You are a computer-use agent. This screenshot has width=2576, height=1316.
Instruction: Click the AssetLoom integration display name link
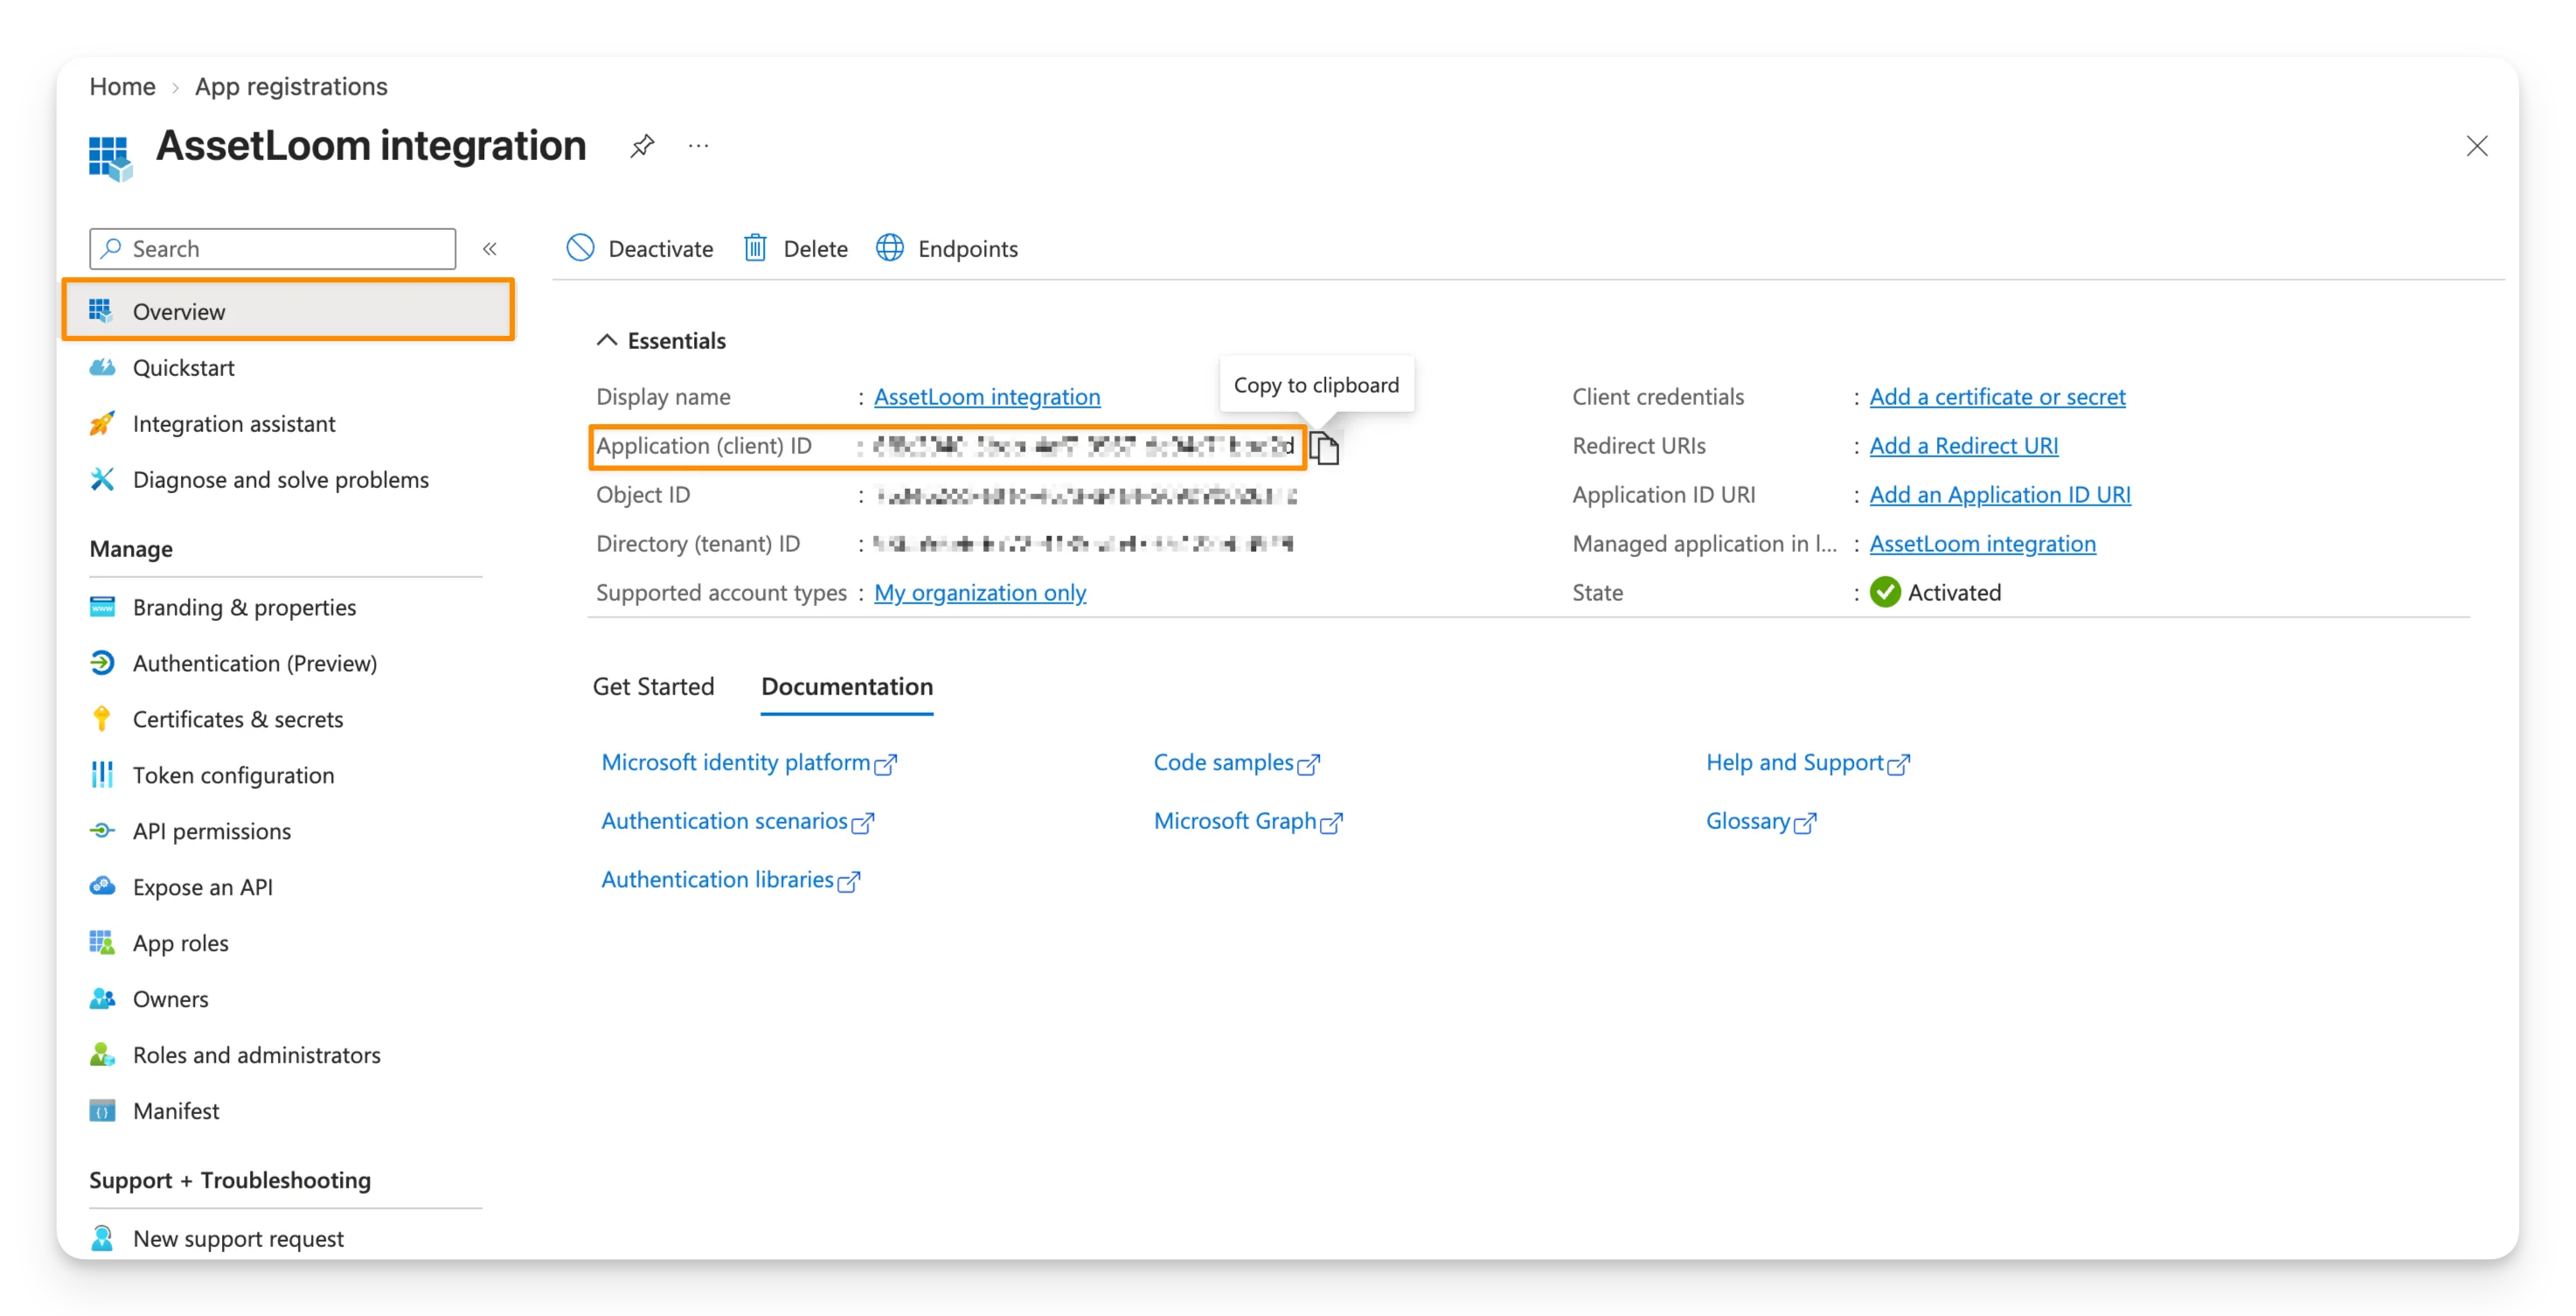tap(987, 397)
